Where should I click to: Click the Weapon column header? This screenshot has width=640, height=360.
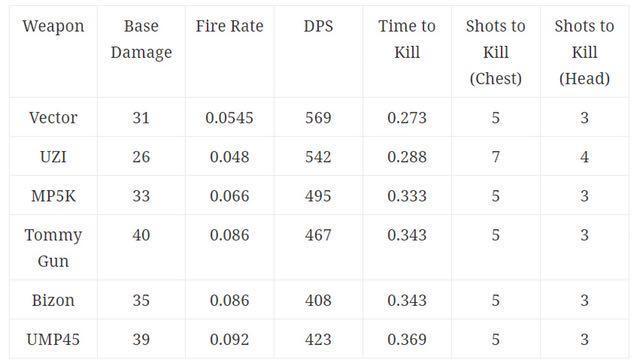pyautogui.click(x=53, y=27)
